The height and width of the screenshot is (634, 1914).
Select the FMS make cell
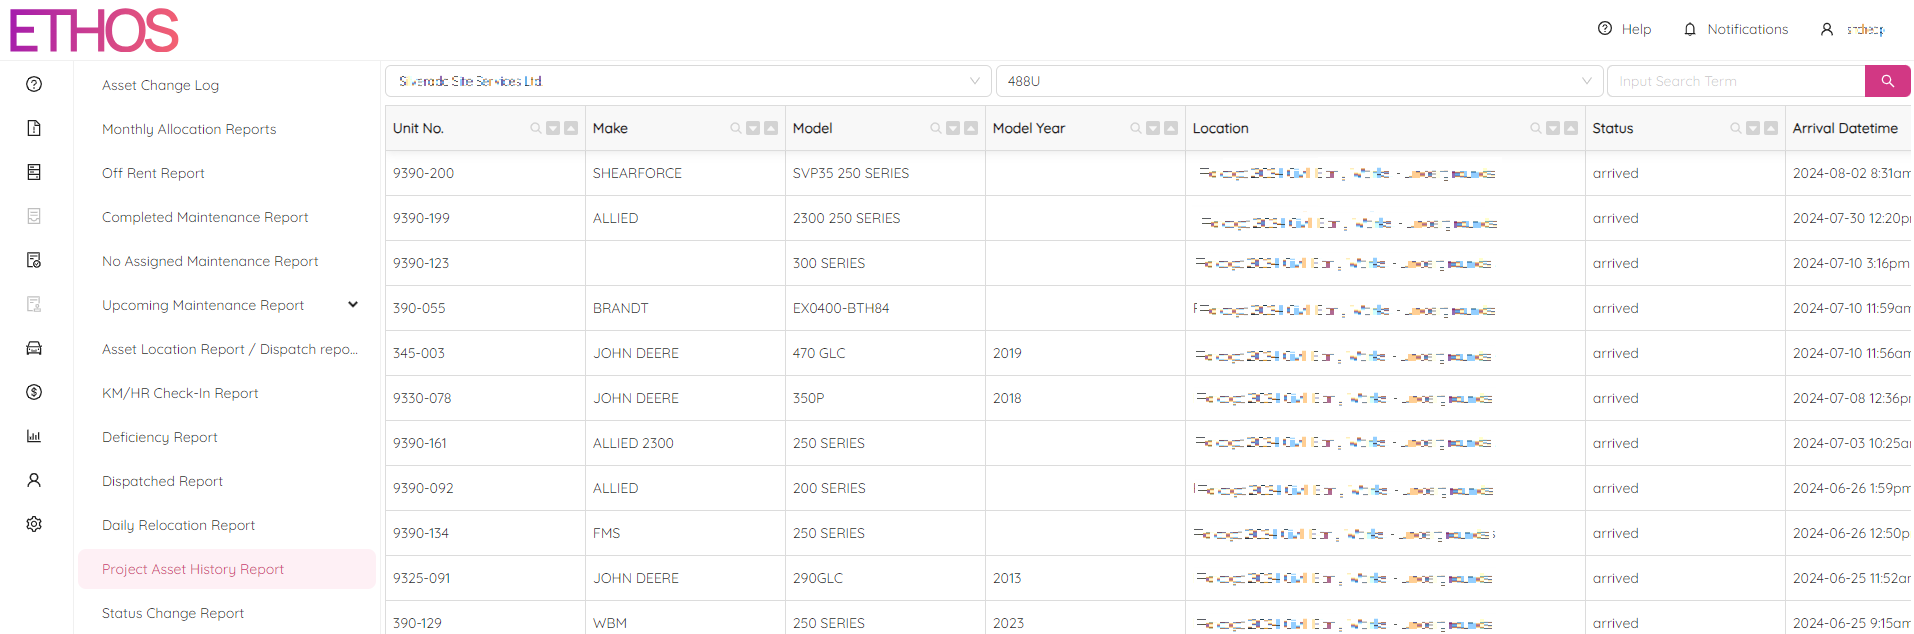[x=685, y=533]
